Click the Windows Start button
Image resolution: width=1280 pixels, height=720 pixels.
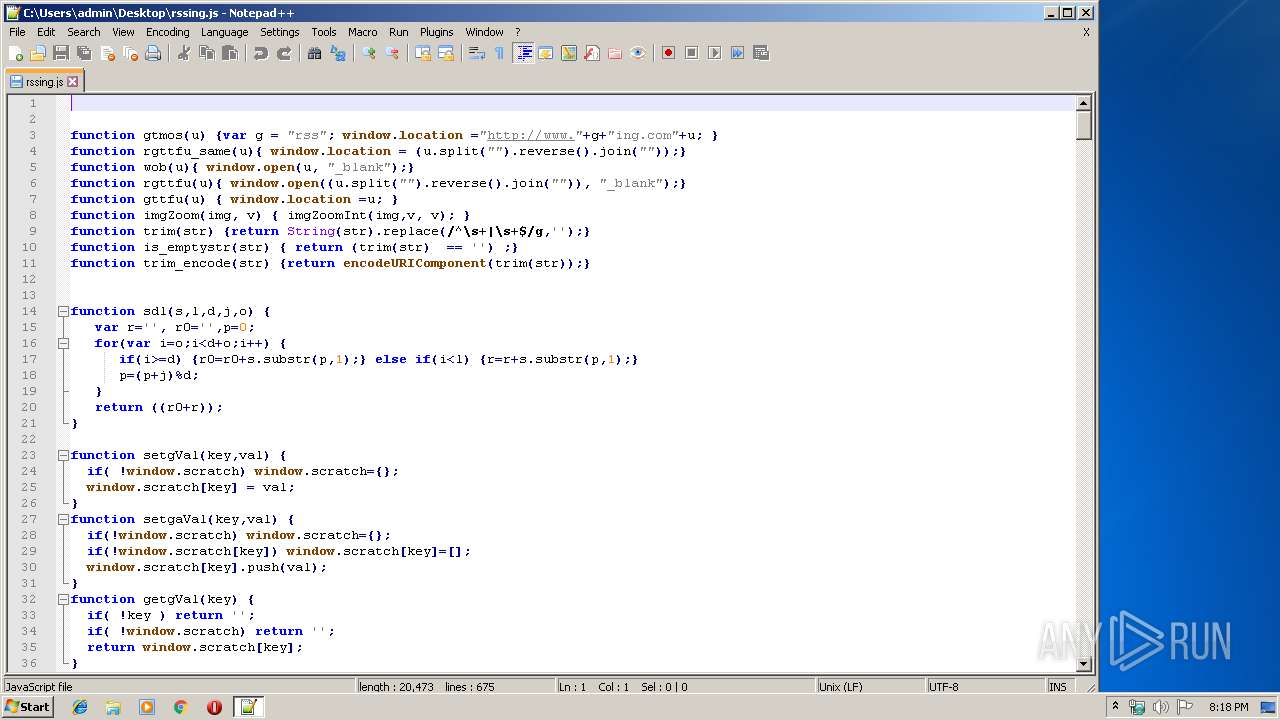28,706
